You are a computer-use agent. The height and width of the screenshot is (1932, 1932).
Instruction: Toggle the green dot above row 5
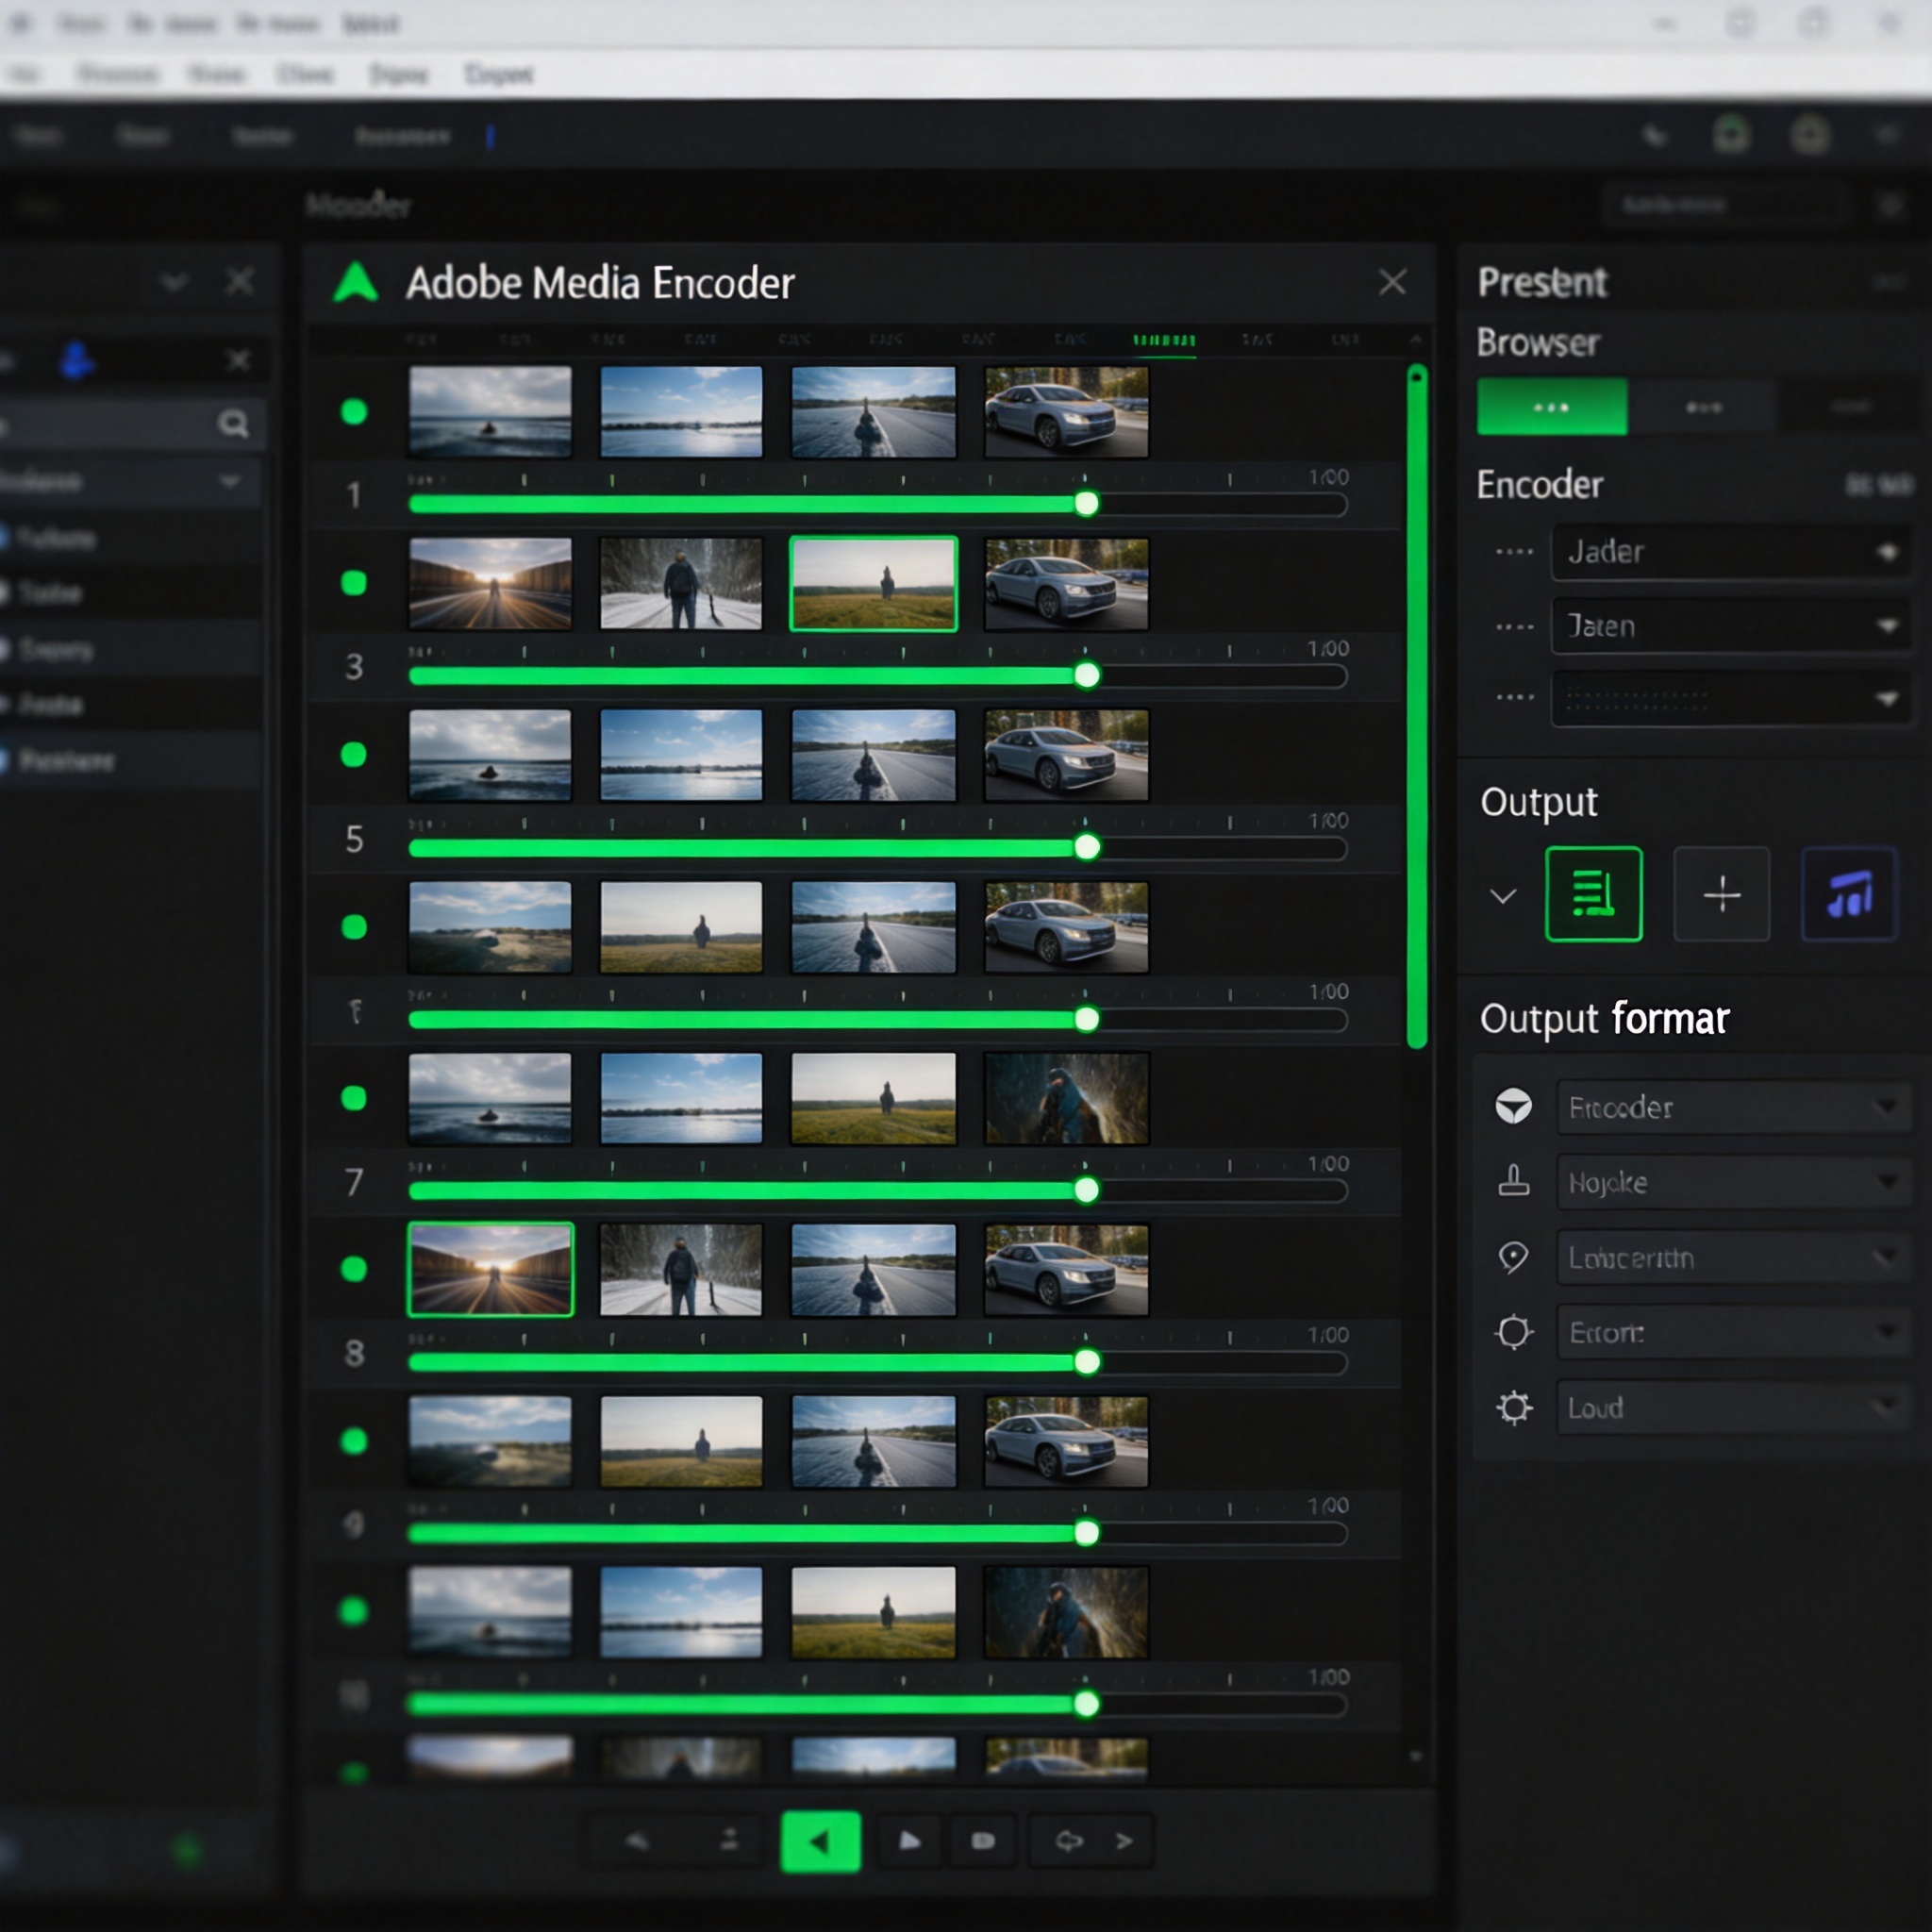tap(353, 754)
